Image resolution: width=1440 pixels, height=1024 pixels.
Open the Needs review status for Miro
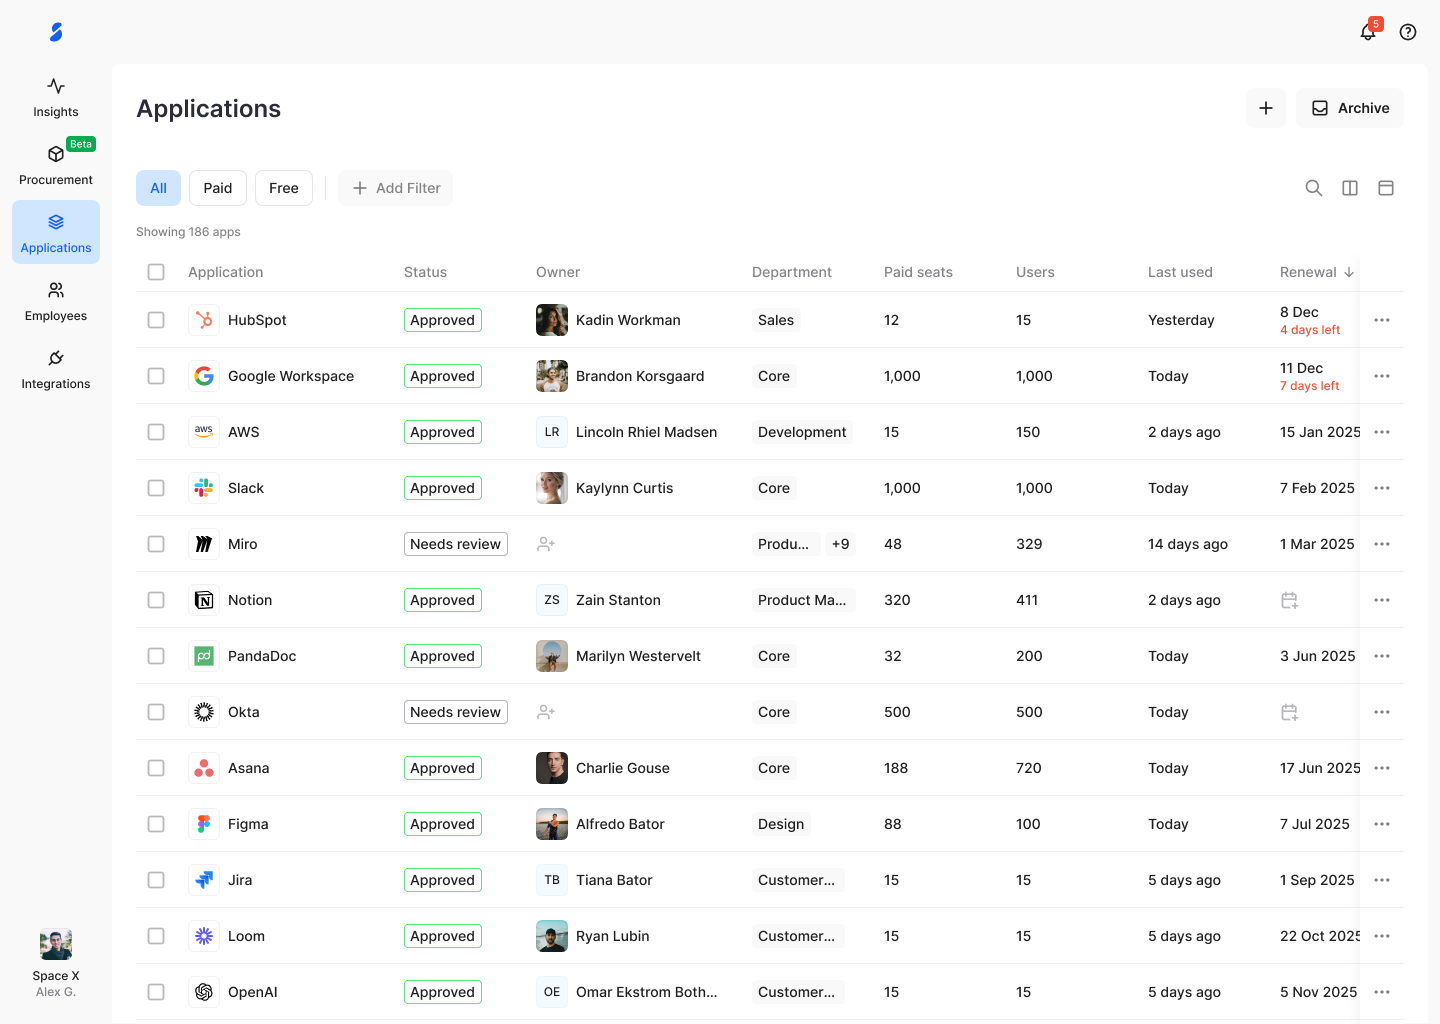(x=456, y=544)
